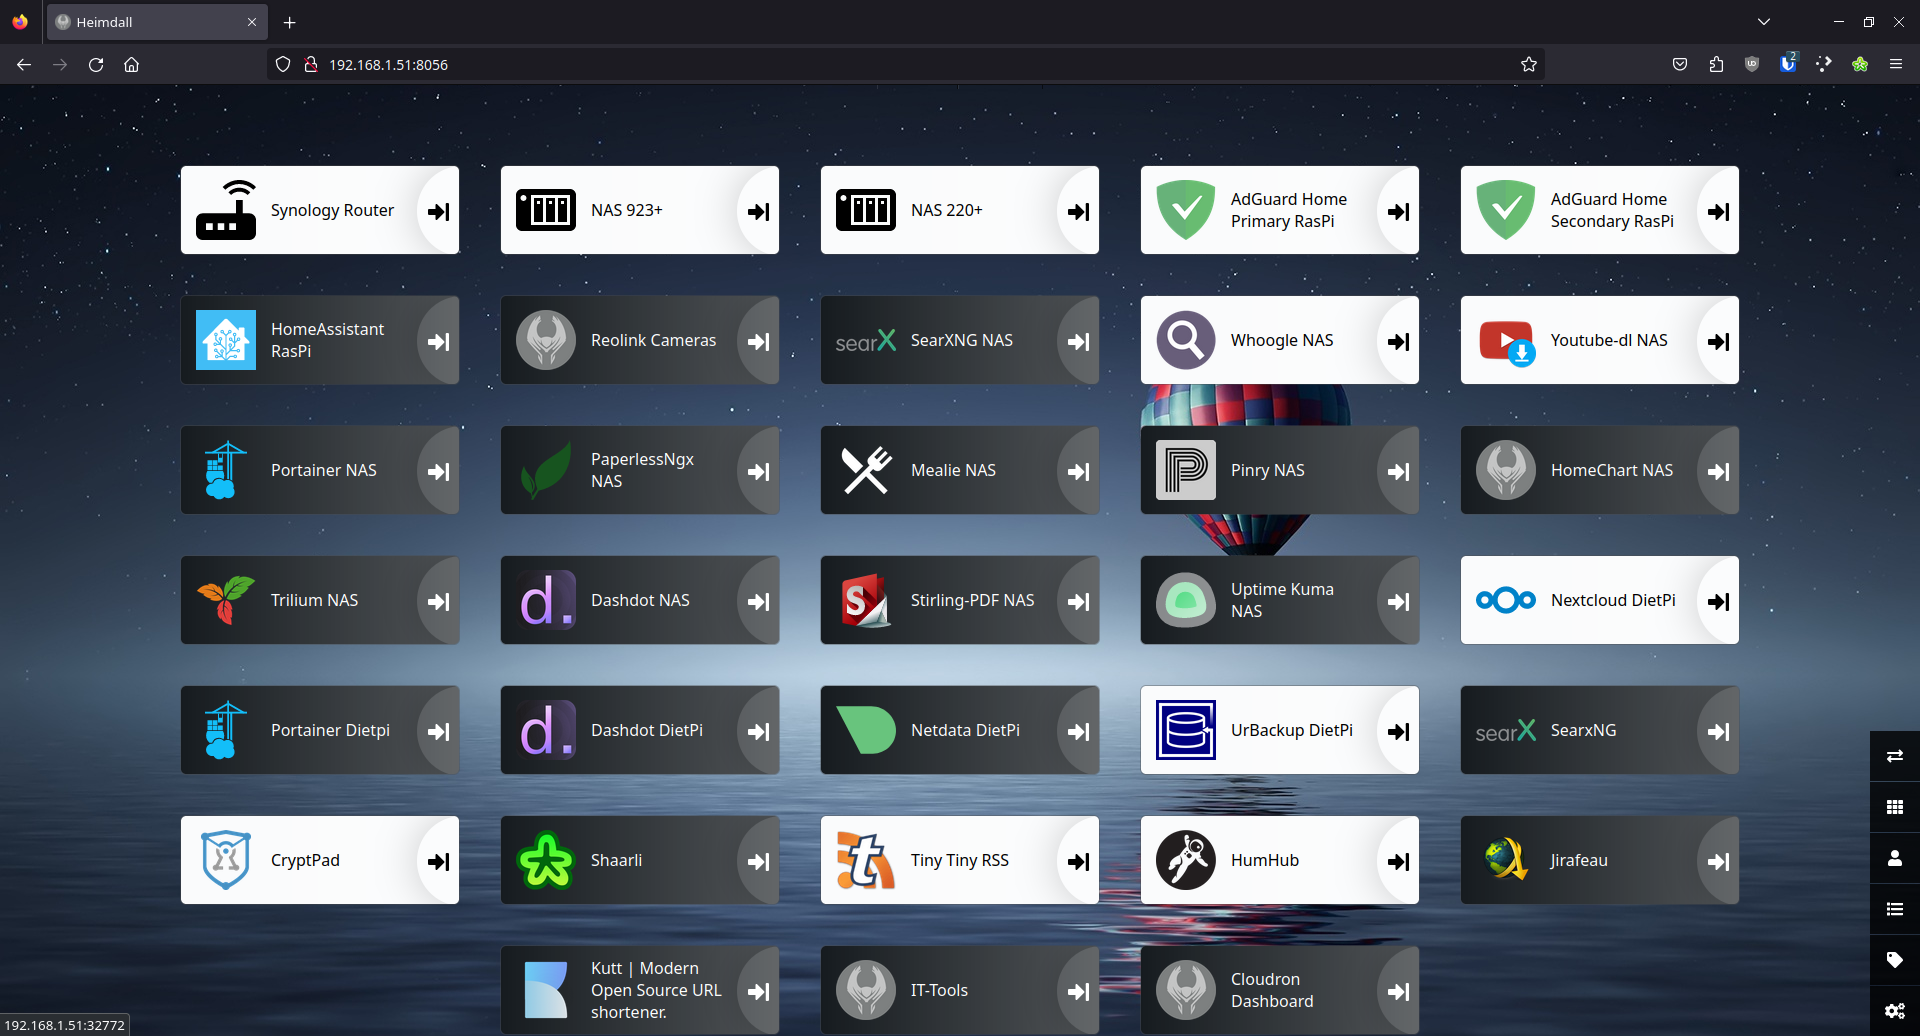
Task: Click the Kutt URL shortener icon
Action: tap(546, 990)
